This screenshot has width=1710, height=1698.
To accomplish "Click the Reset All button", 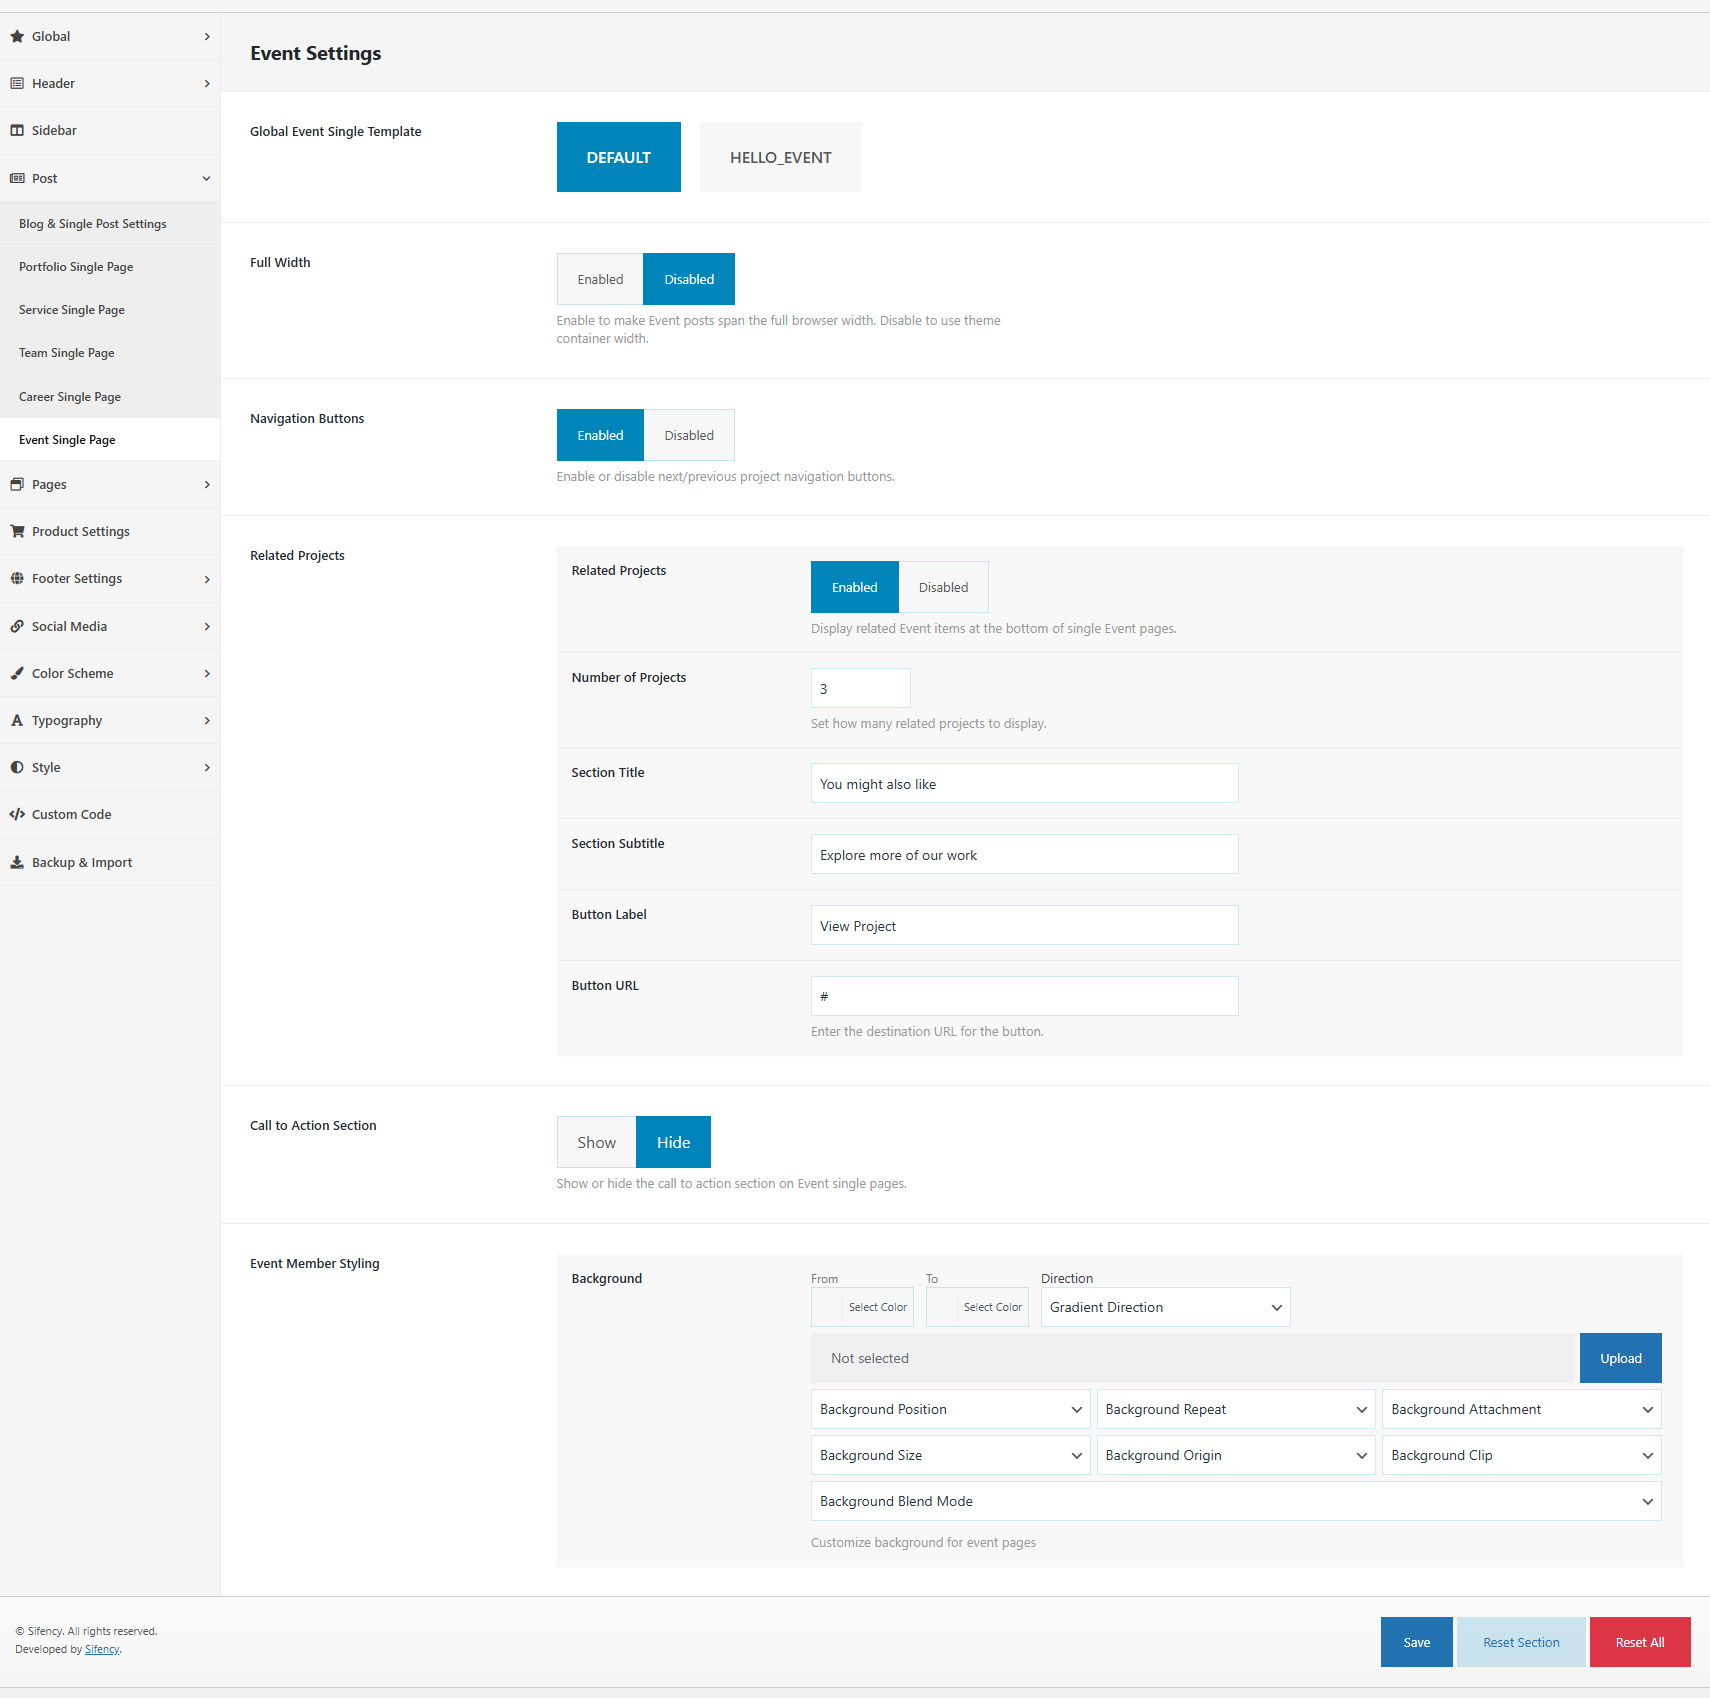I will pyautogui.click(x=1639, y=1643).
